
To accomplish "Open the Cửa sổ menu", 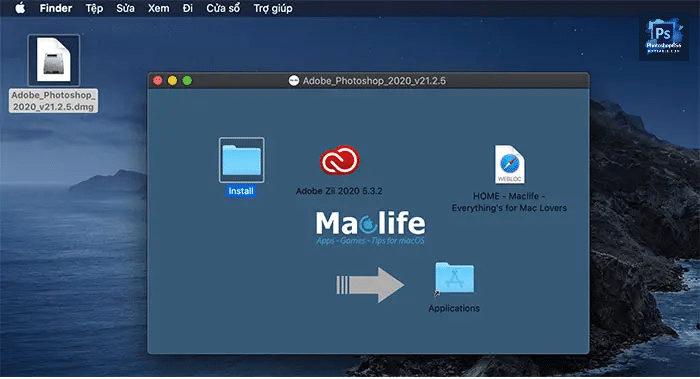I will point(223,8).
